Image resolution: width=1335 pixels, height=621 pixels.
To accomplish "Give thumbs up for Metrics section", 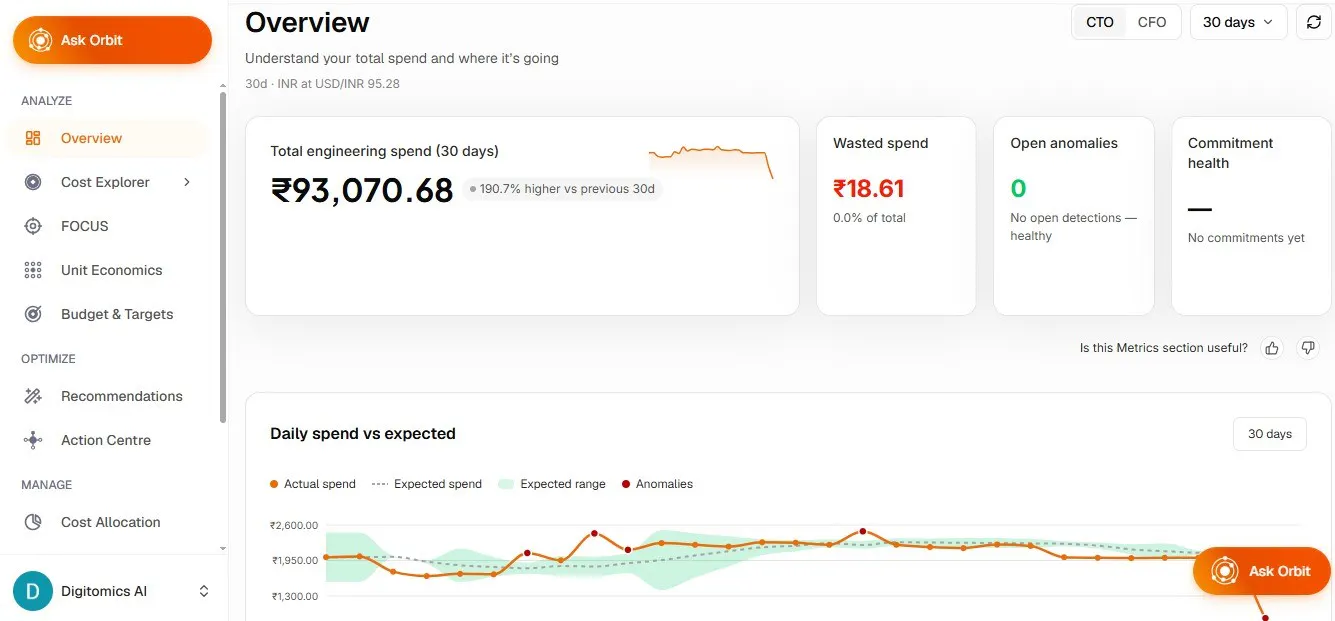I will (x=1272, y=348).
